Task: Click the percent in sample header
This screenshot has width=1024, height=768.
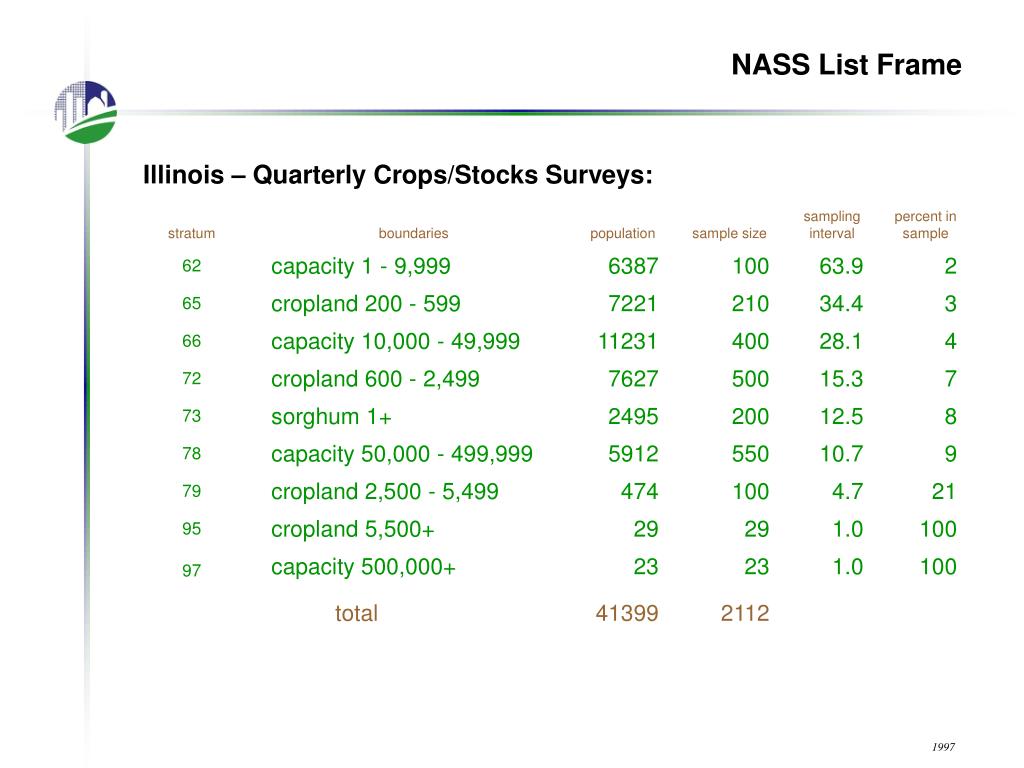Action: coord(925,225)
